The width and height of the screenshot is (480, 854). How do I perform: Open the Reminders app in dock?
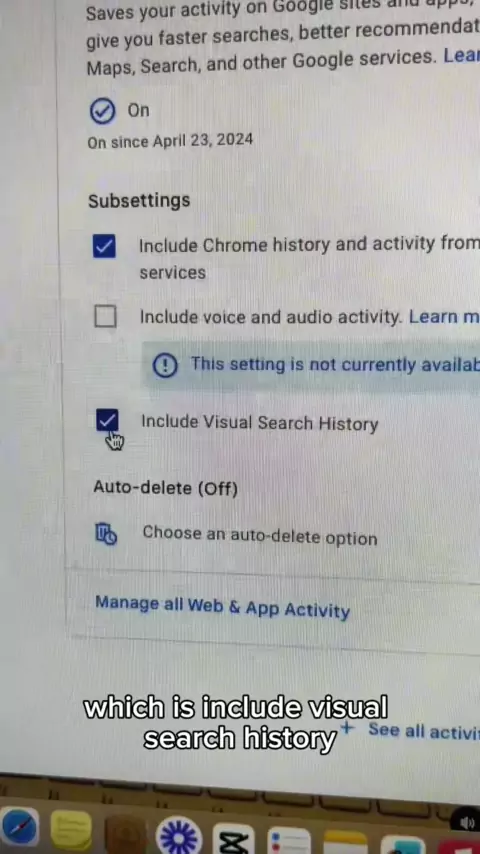[x=289, y=841]
